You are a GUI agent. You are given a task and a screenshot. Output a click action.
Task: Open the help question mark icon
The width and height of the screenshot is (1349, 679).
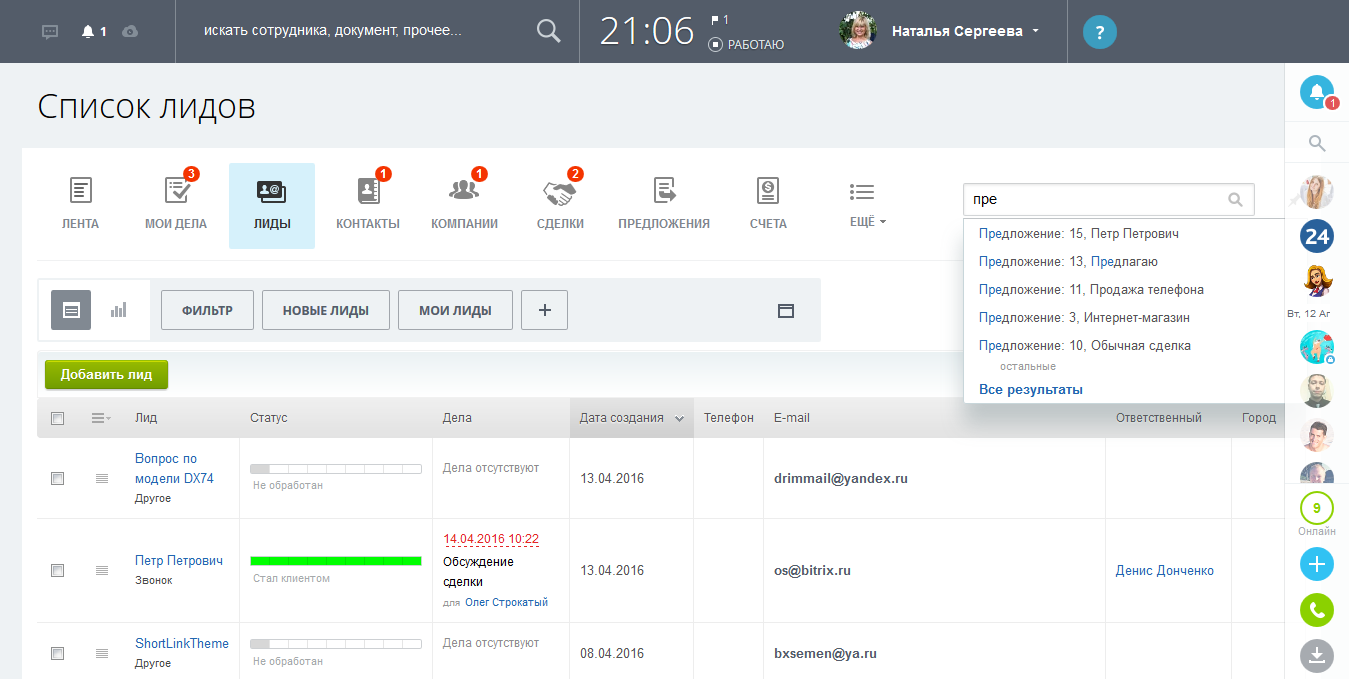tap(1099, 32)
